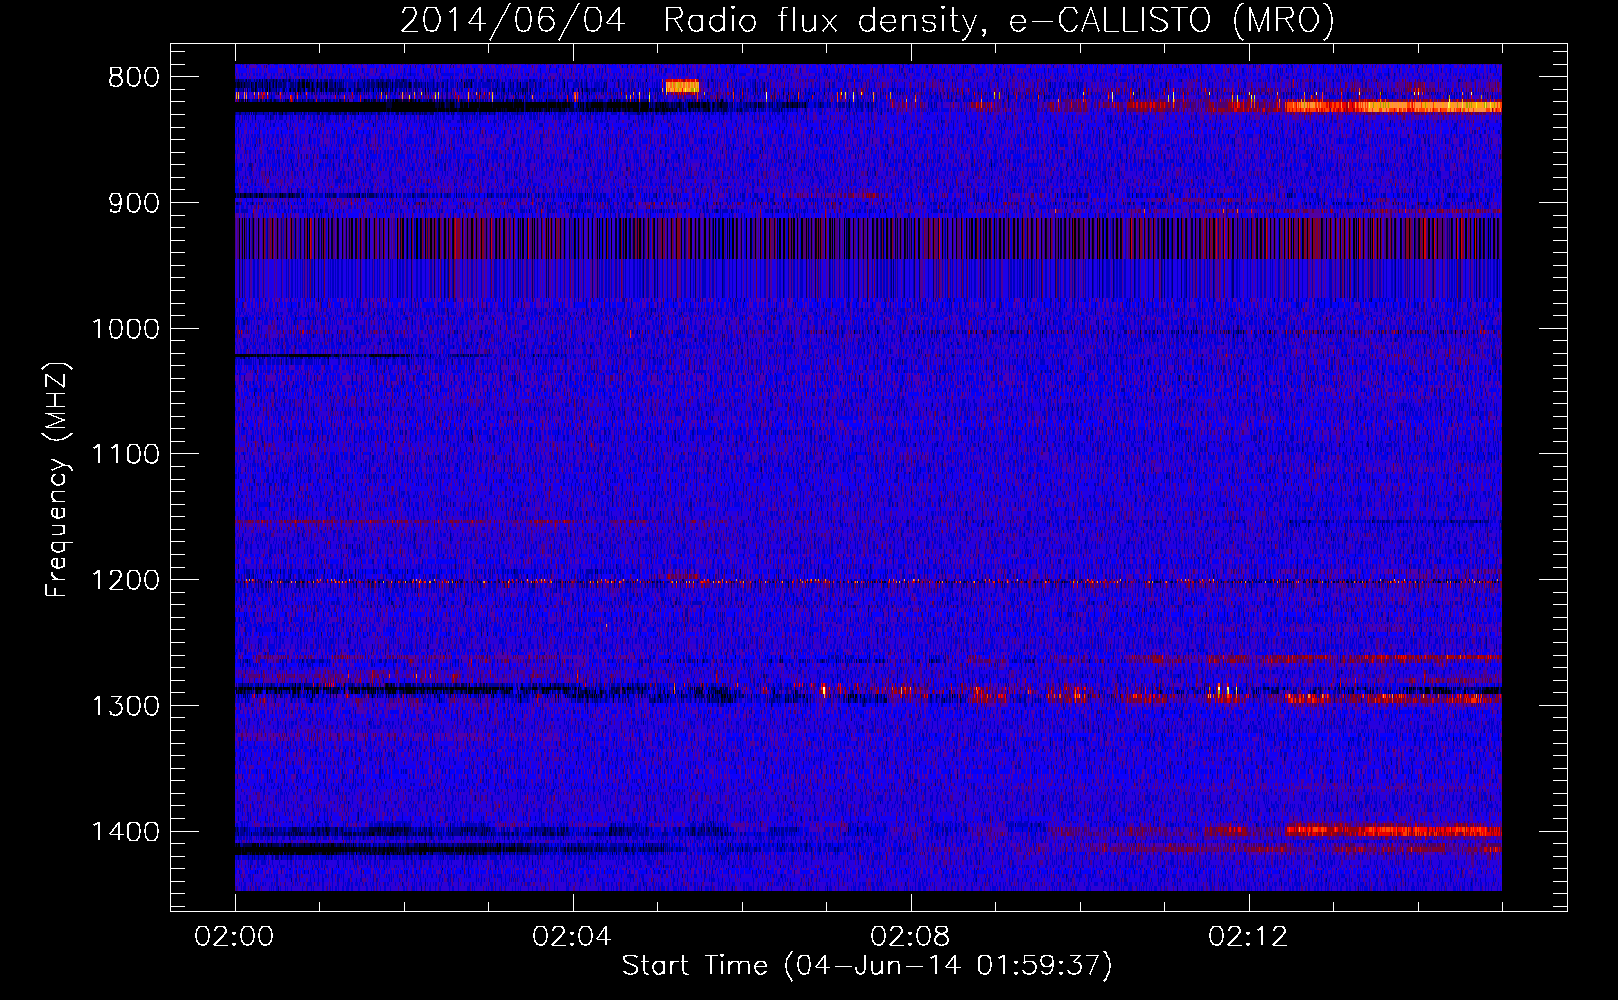Click the 1100 frequency tick label
Screen dimensions: 1618x1000
125,455
